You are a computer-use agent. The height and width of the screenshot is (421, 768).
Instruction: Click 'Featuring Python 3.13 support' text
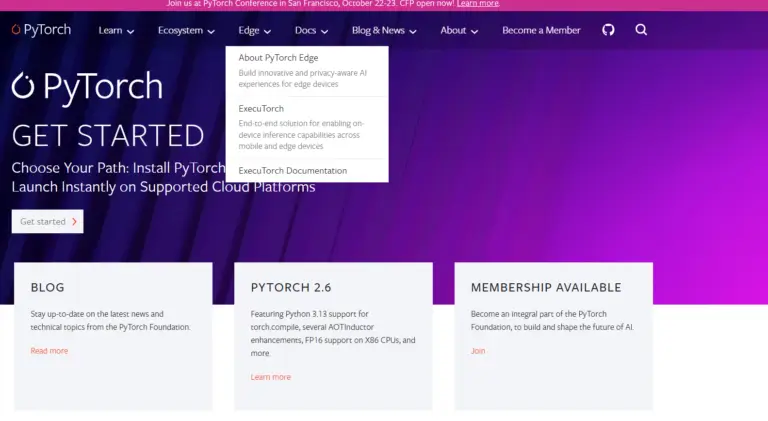(x=333, y=333)
